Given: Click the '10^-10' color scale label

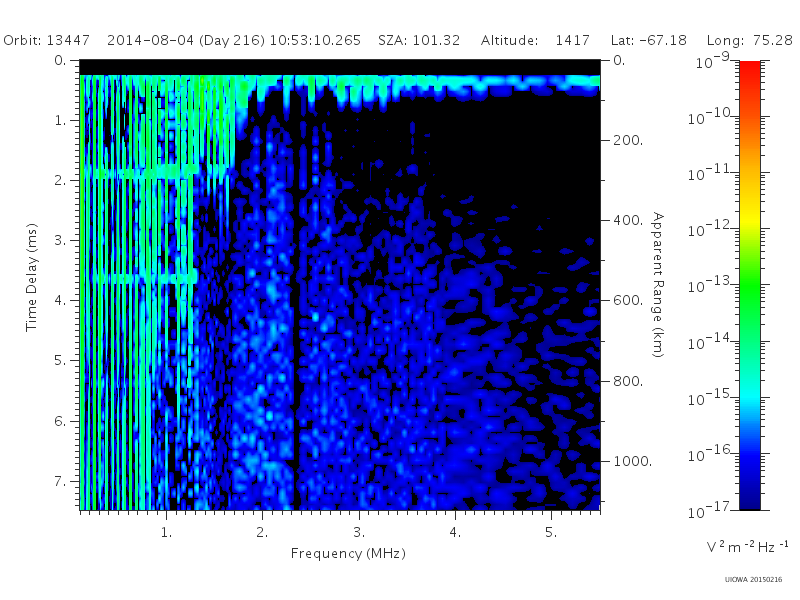Looking at the screenshot, I should pos(710,116).
